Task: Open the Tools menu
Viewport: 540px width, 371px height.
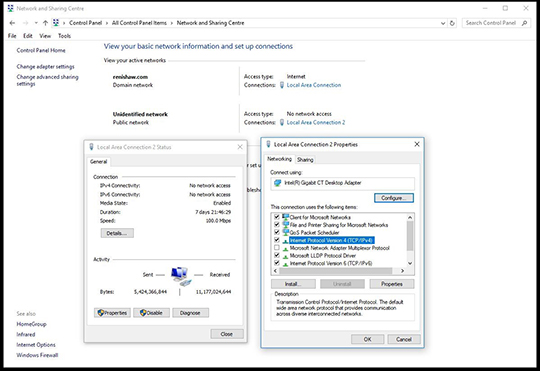Action: 64,36
